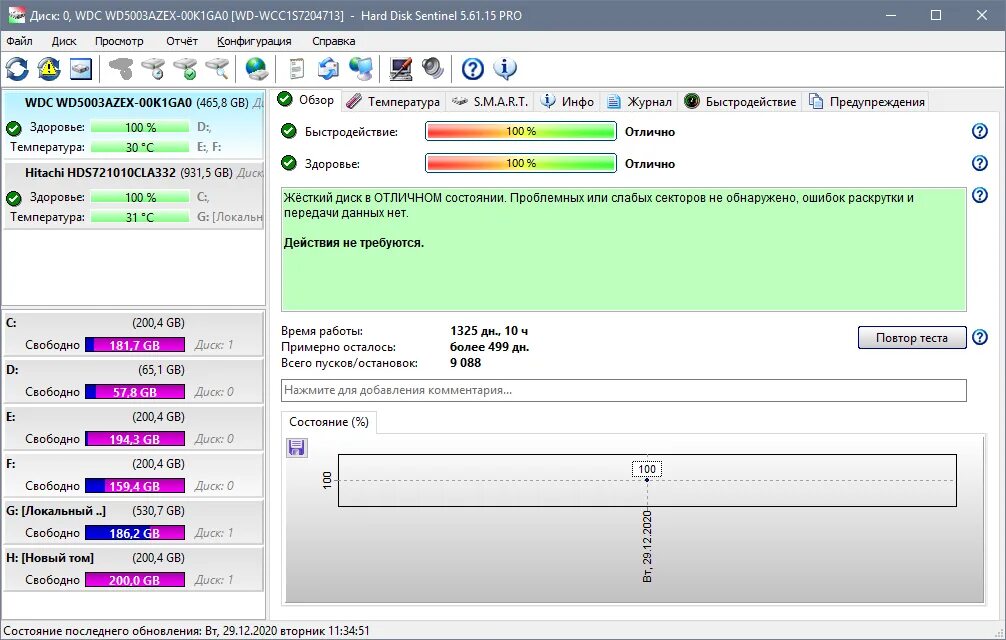
Task: Click the WDC disk Здоровье 100 % bar
Action: (x=140, y=127)
